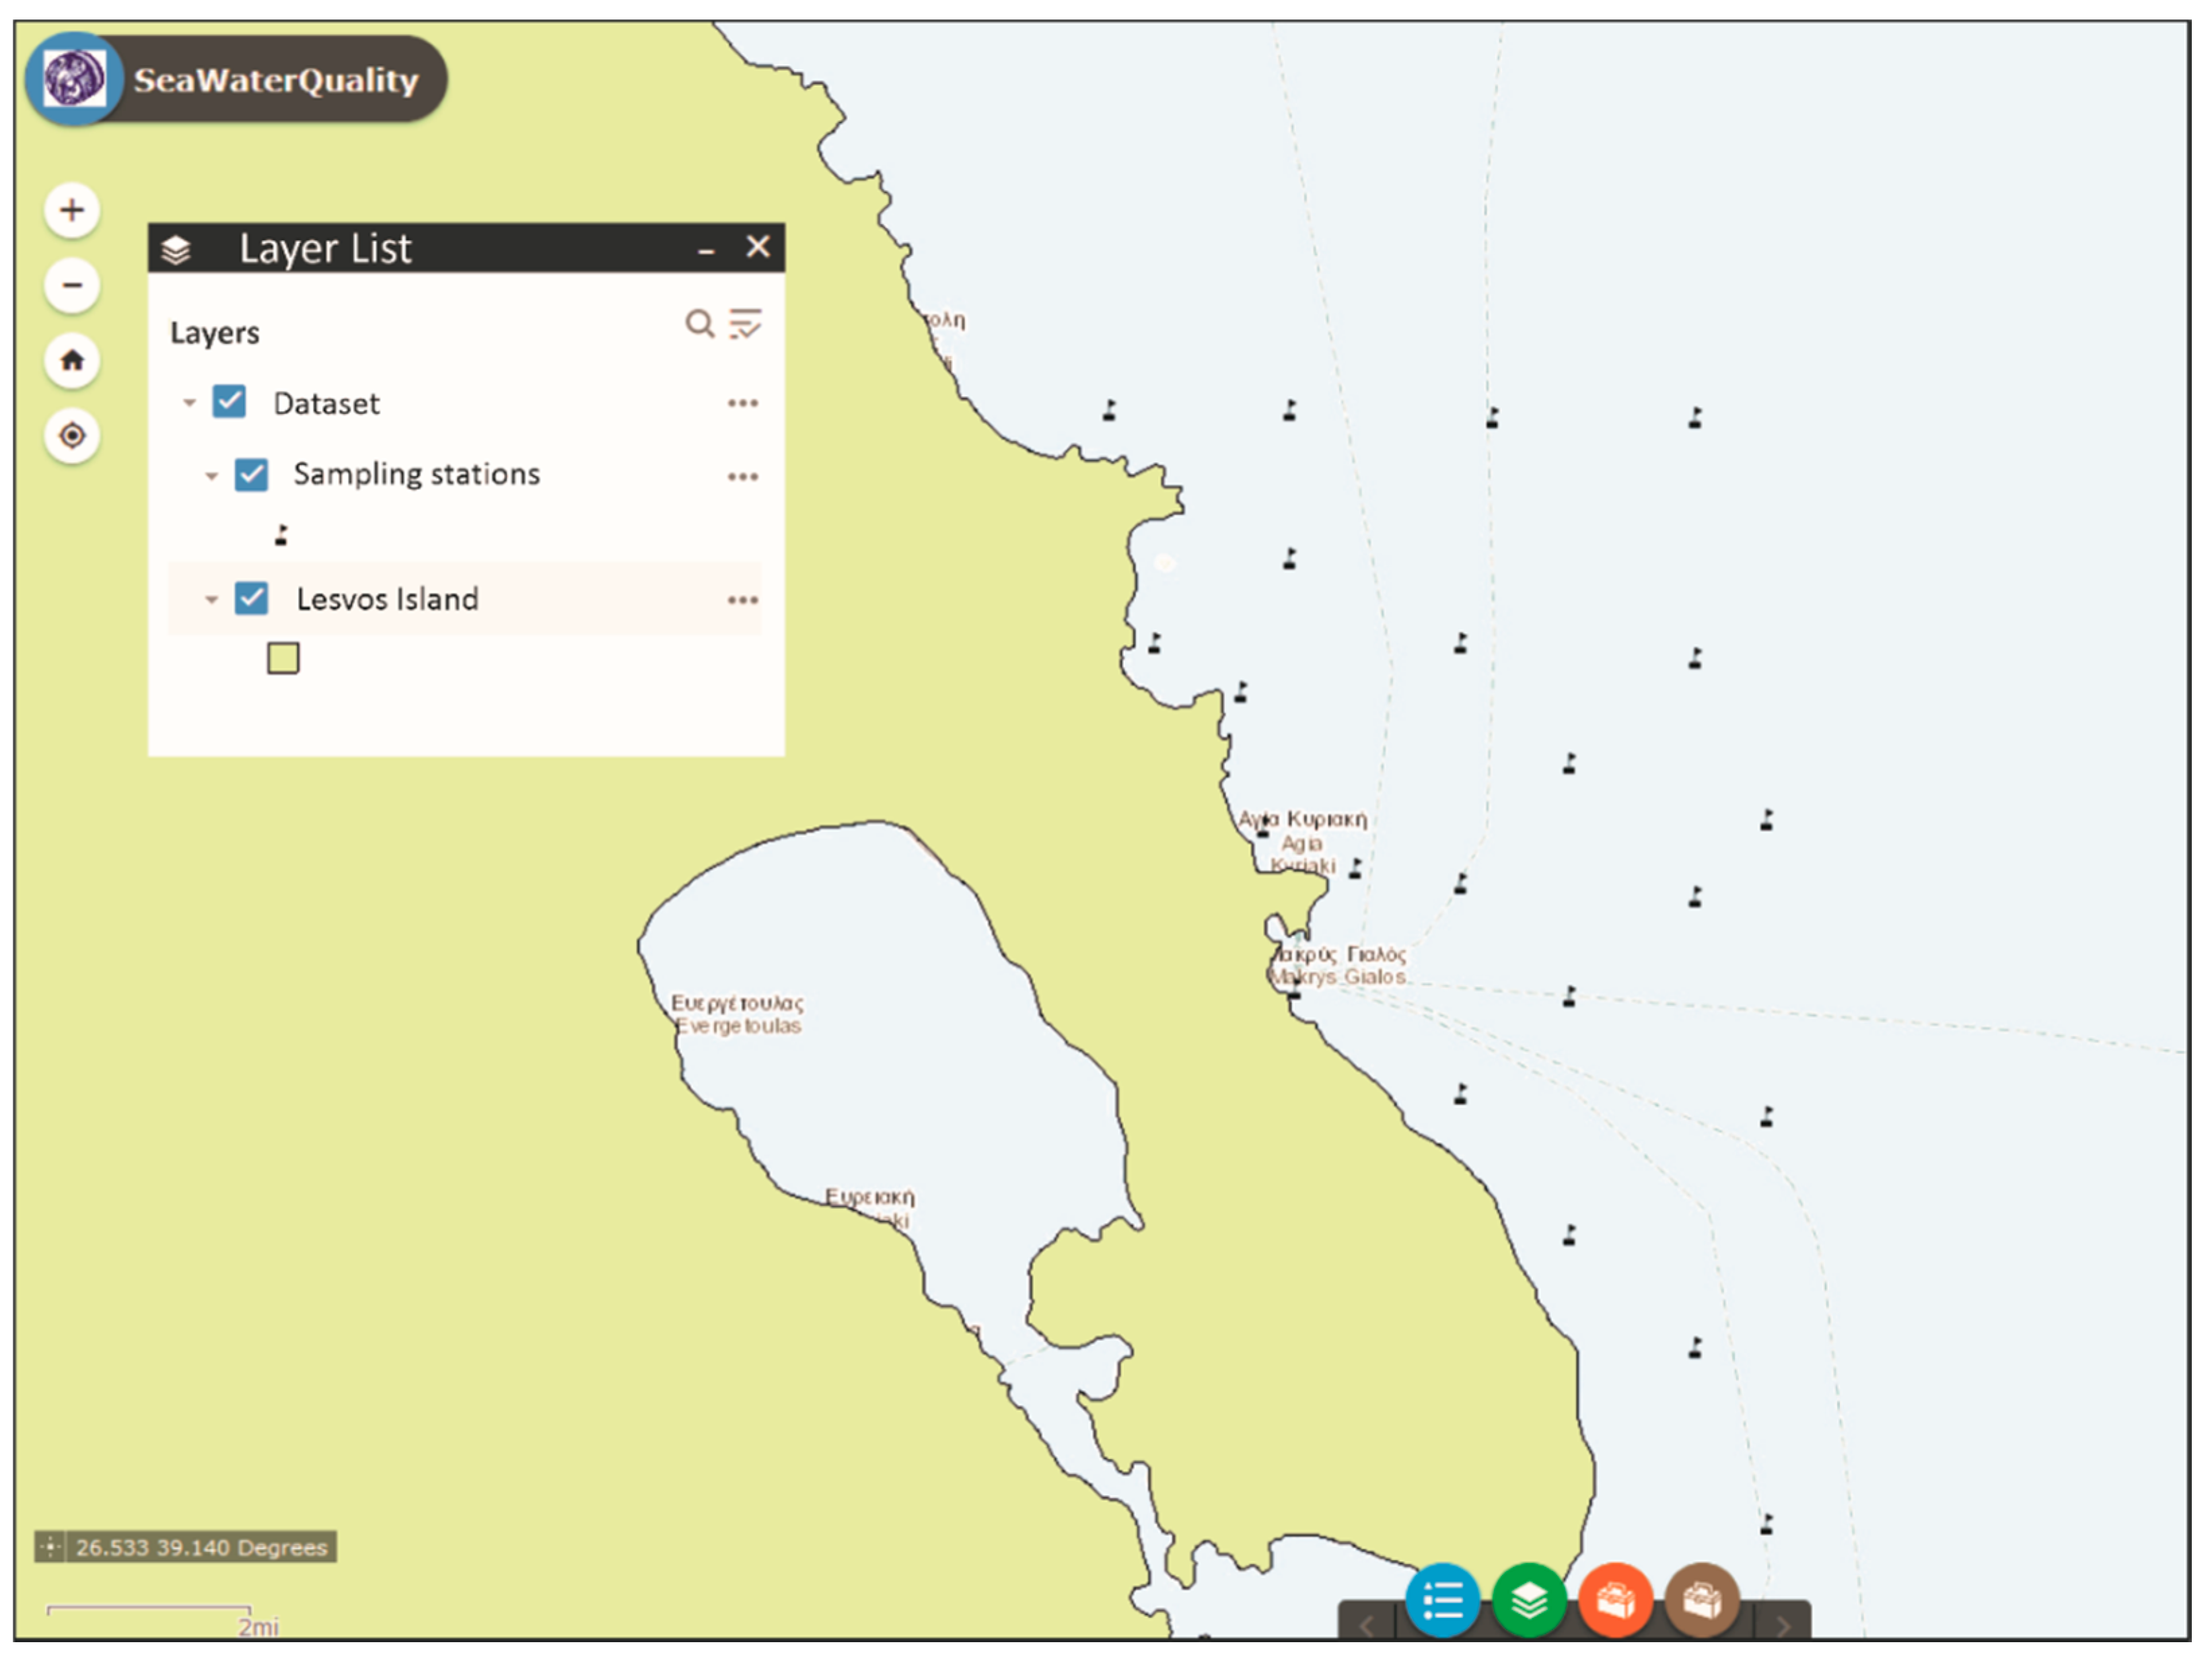Screen dimensions: 2212x1657
Task: Click the zoom out minus button
Action: 72,285
